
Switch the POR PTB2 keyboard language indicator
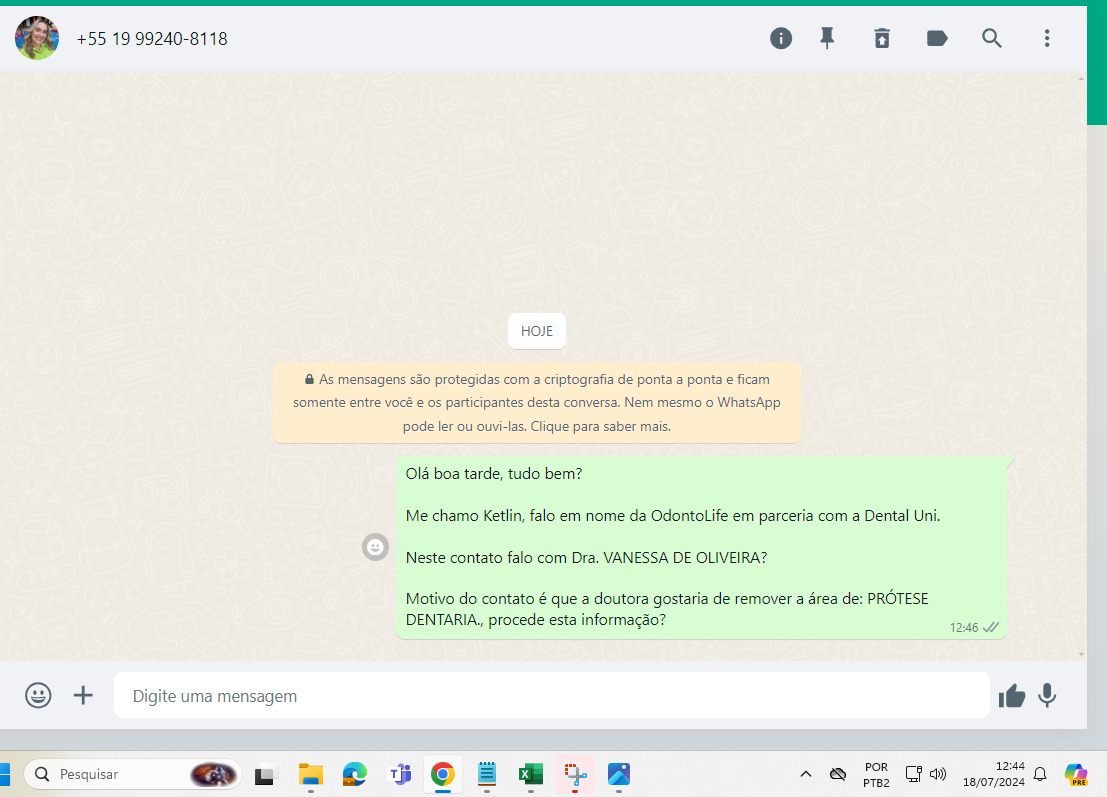876,774
